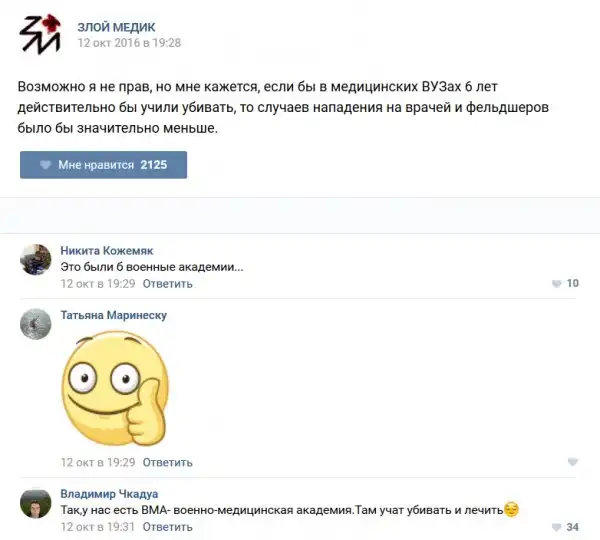Reply to Никита Кожемяк's comment

[167, 284]
